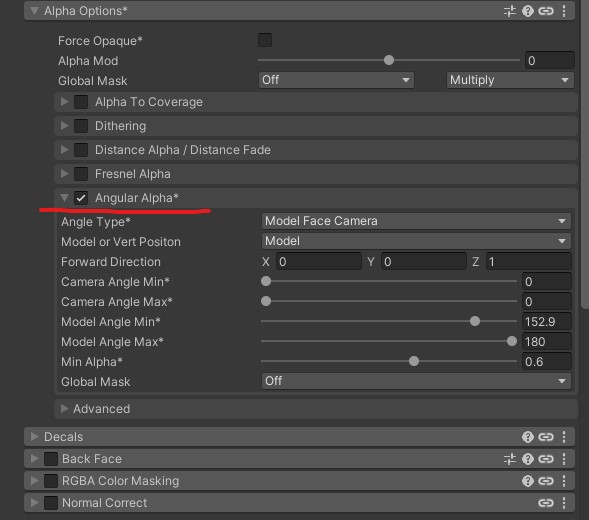Open Model or Vert Positon dropdown
Viewport: 589px width, 520px height.
tap(416, 241)
